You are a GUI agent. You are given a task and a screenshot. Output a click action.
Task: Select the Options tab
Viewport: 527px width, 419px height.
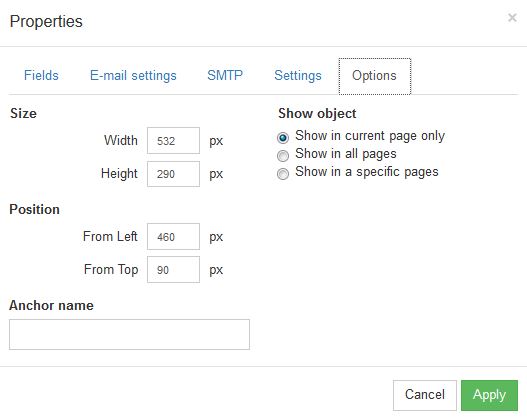[x=375, y=76]
